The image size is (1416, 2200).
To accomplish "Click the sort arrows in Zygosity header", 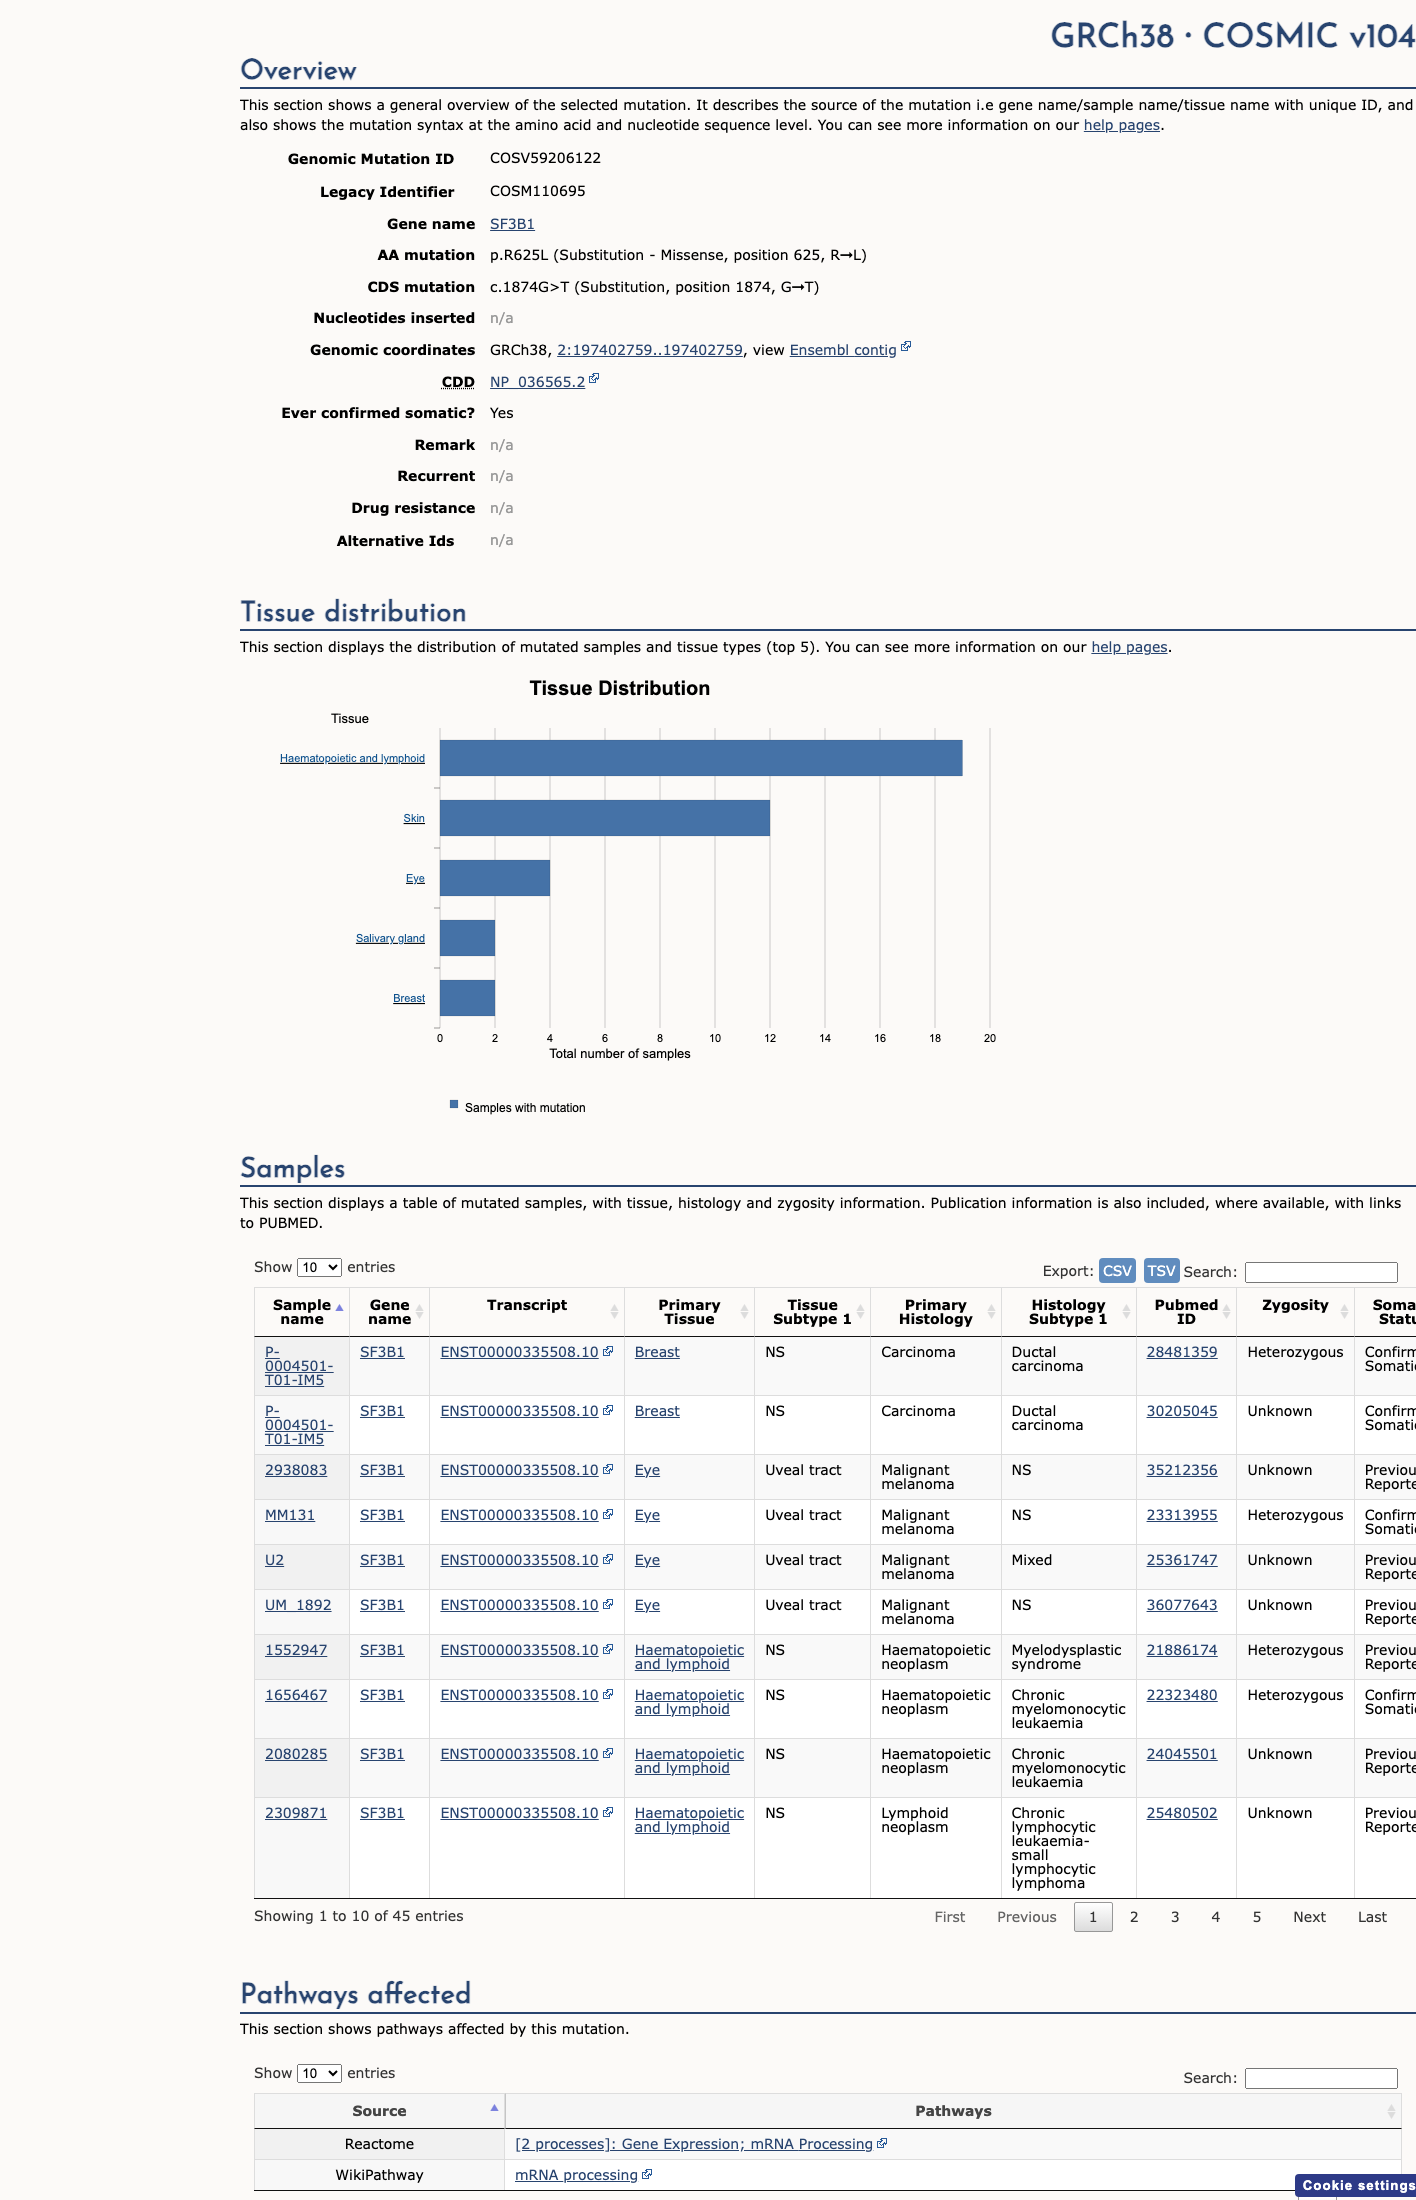I will pos(1344,1312).
